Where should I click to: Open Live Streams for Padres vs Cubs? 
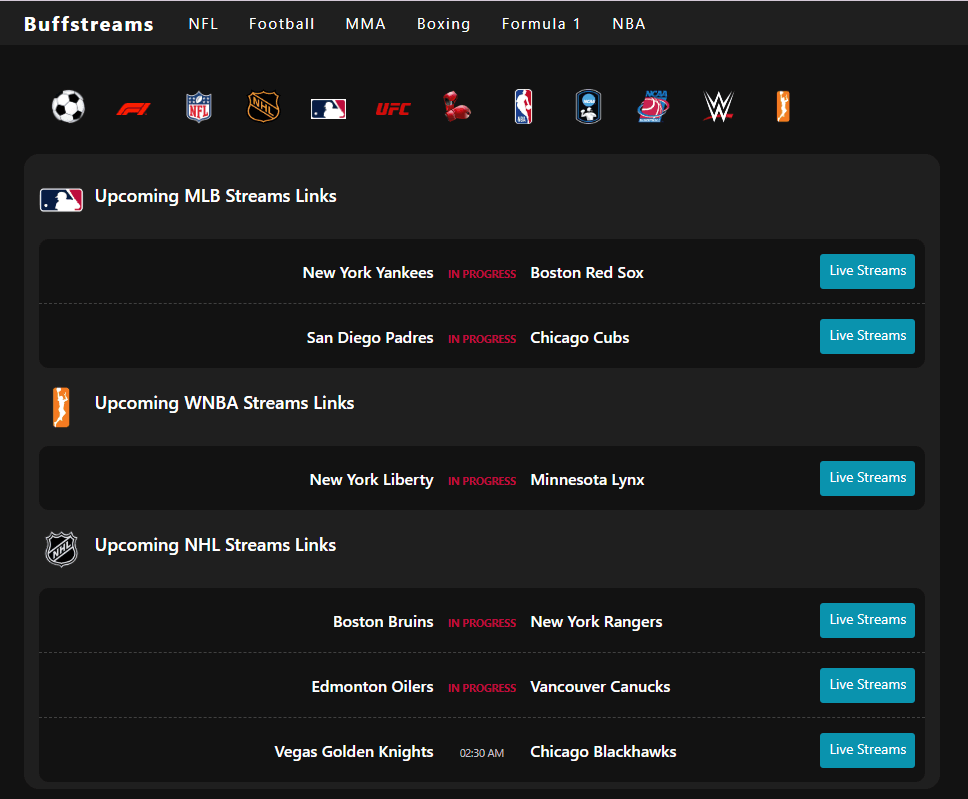(x=867, y=336)
